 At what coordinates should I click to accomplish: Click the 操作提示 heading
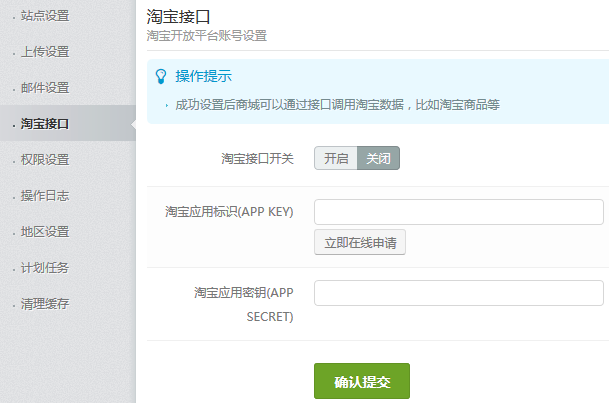pyautogui.click(x=204, y=76)
